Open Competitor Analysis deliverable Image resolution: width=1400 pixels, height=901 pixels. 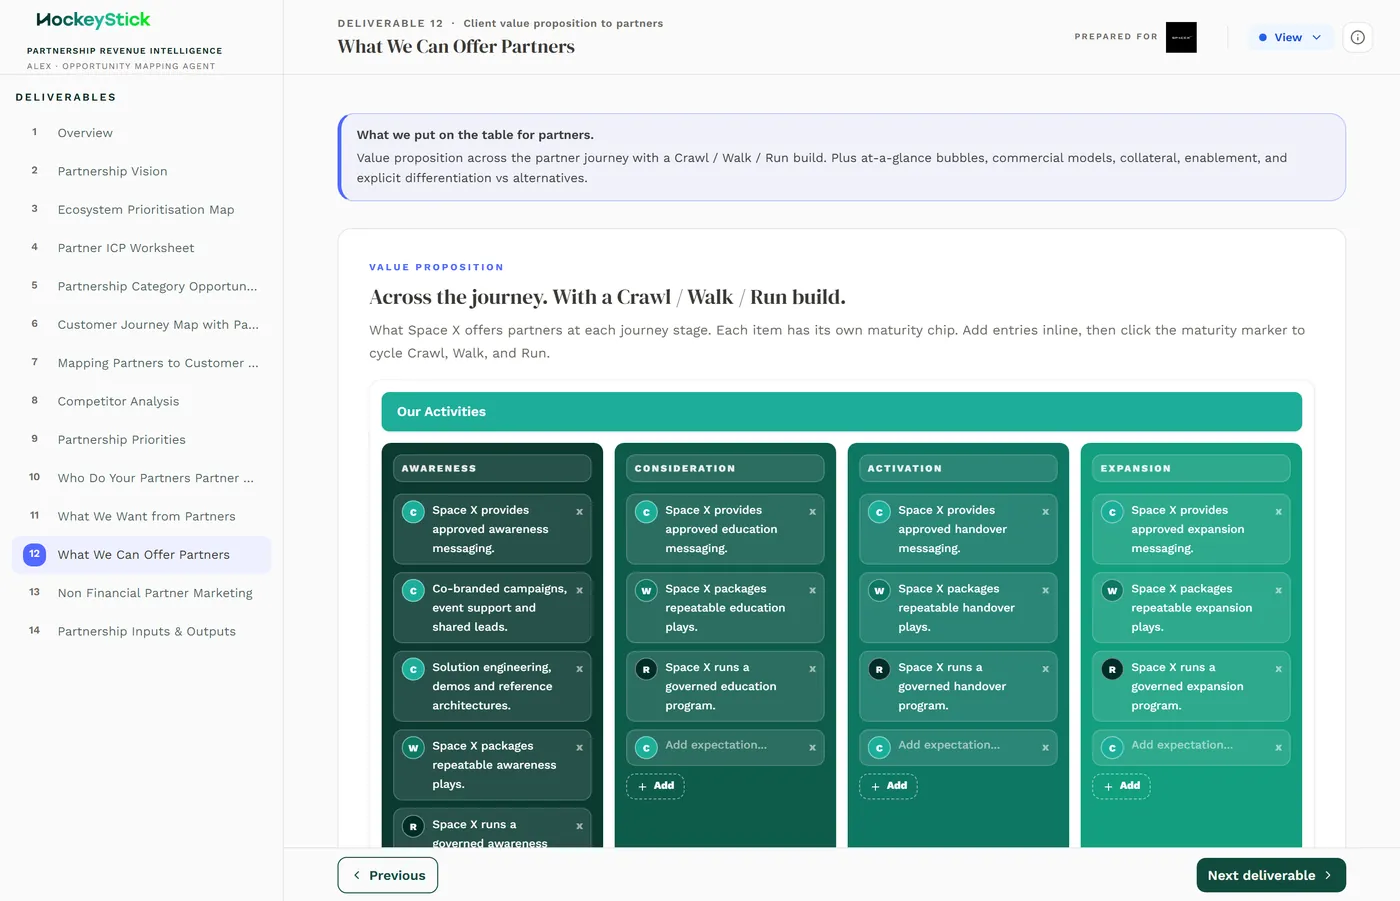[x=141, y=401]
